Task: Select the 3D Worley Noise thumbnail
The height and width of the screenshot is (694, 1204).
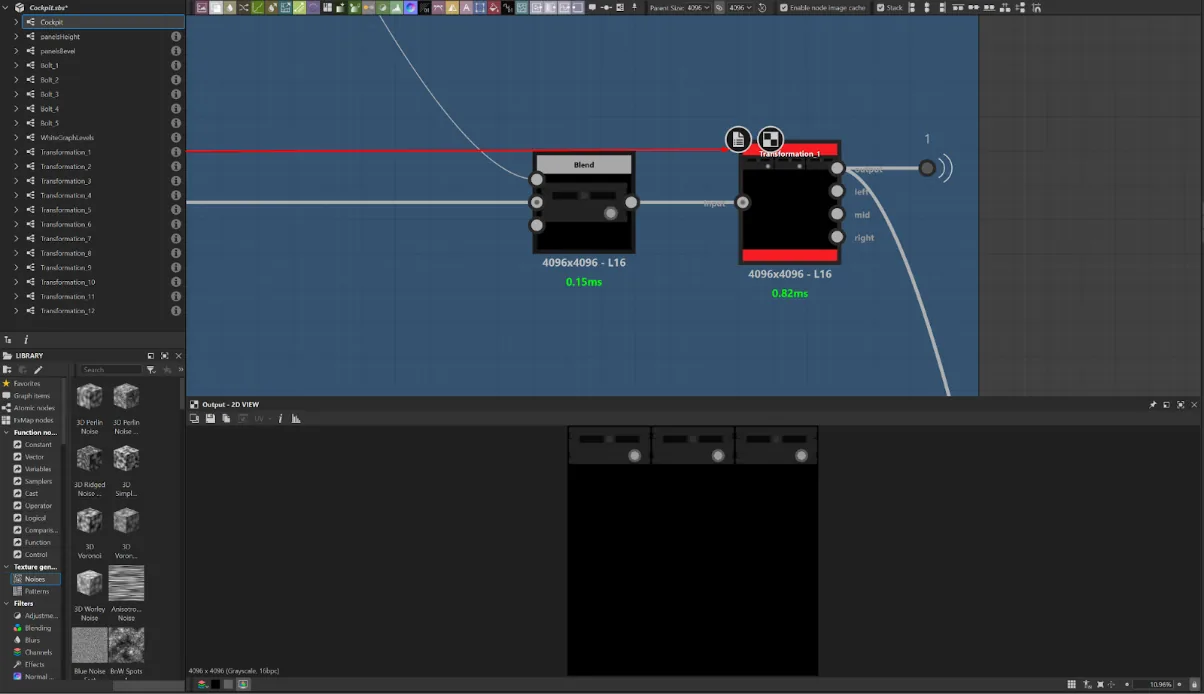Action: pos(89,583)
